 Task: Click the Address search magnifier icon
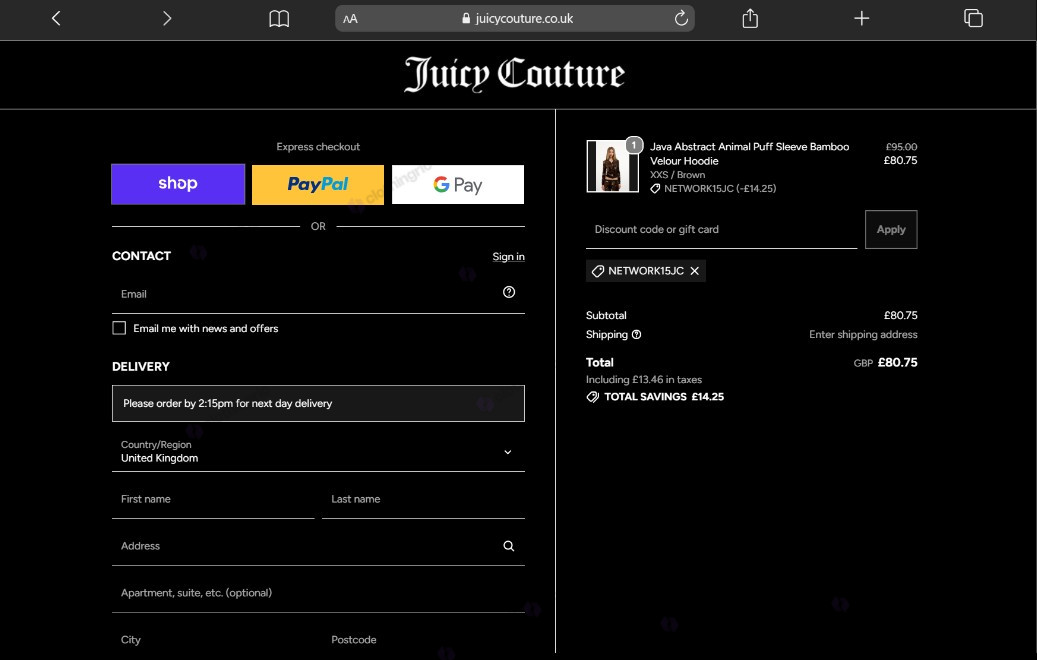pos(509,546)
